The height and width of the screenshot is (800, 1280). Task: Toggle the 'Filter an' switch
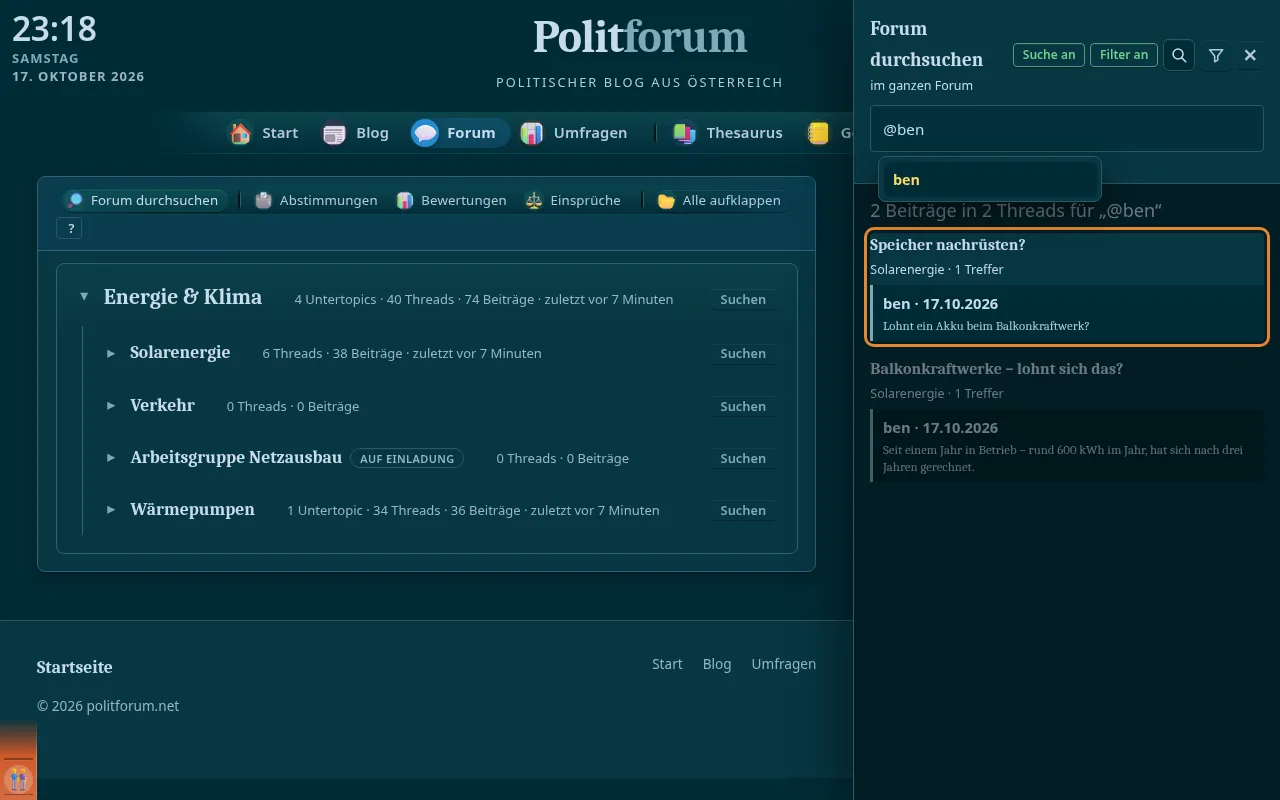[x=1124, y=55]
